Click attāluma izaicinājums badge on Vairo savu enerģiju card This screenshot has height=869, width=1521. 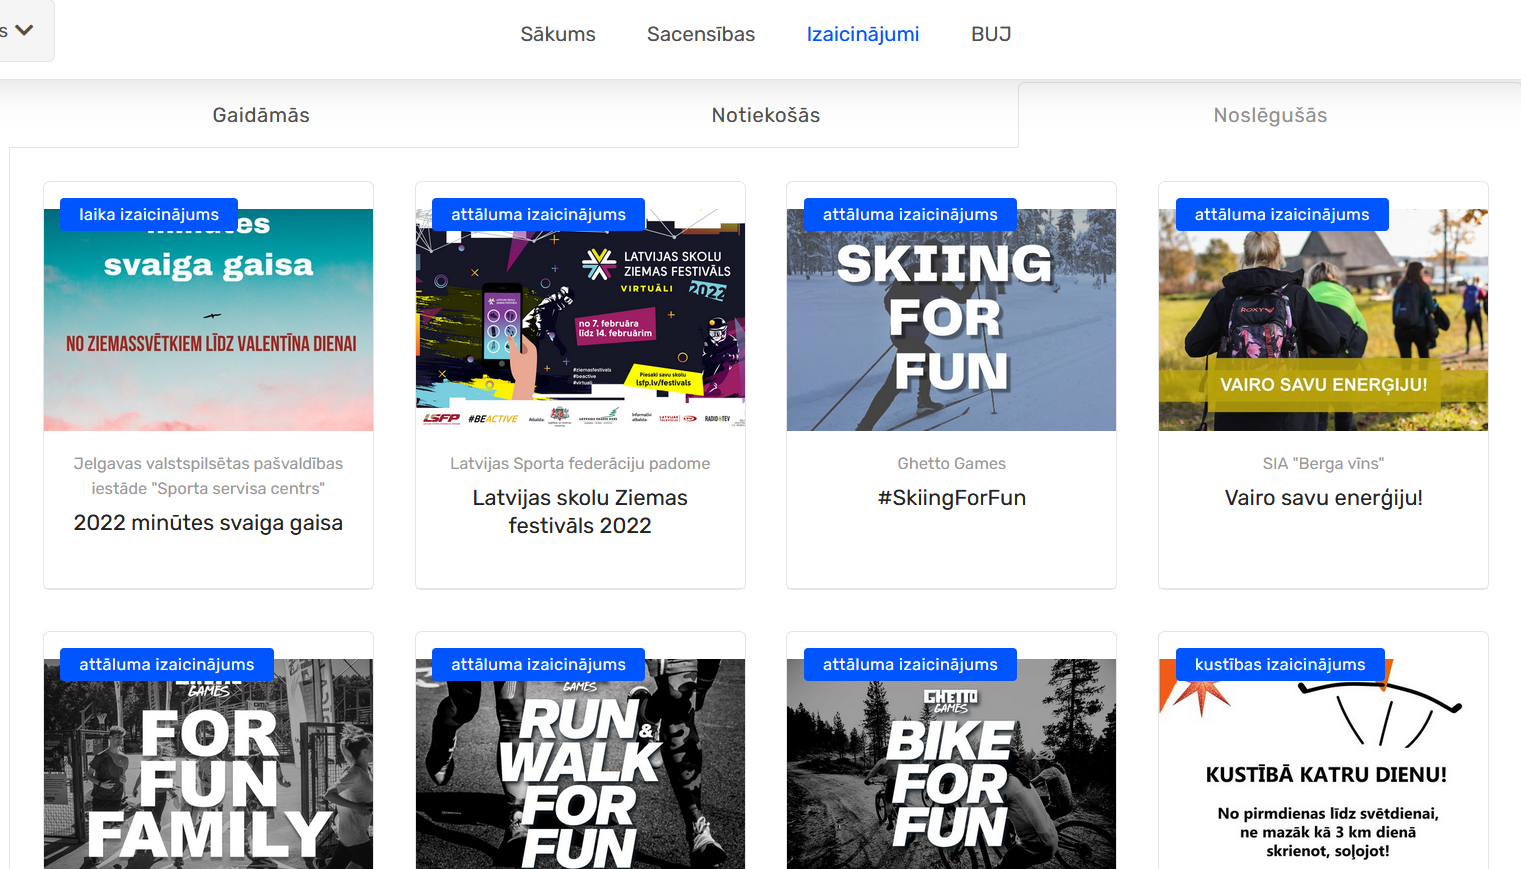tap(1282, 214)
